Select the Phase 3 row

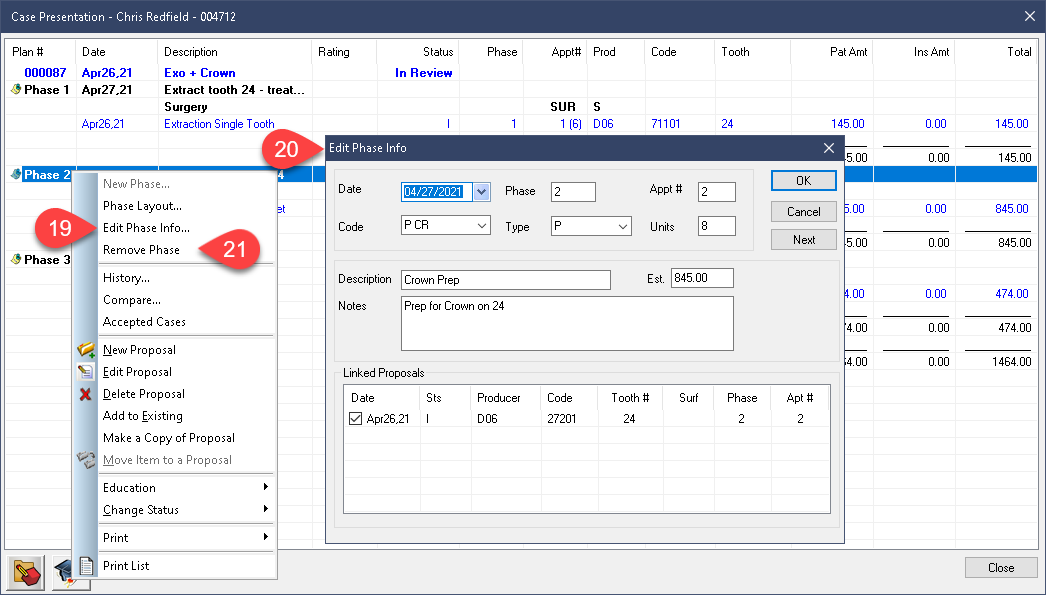[x=47, y=259]
